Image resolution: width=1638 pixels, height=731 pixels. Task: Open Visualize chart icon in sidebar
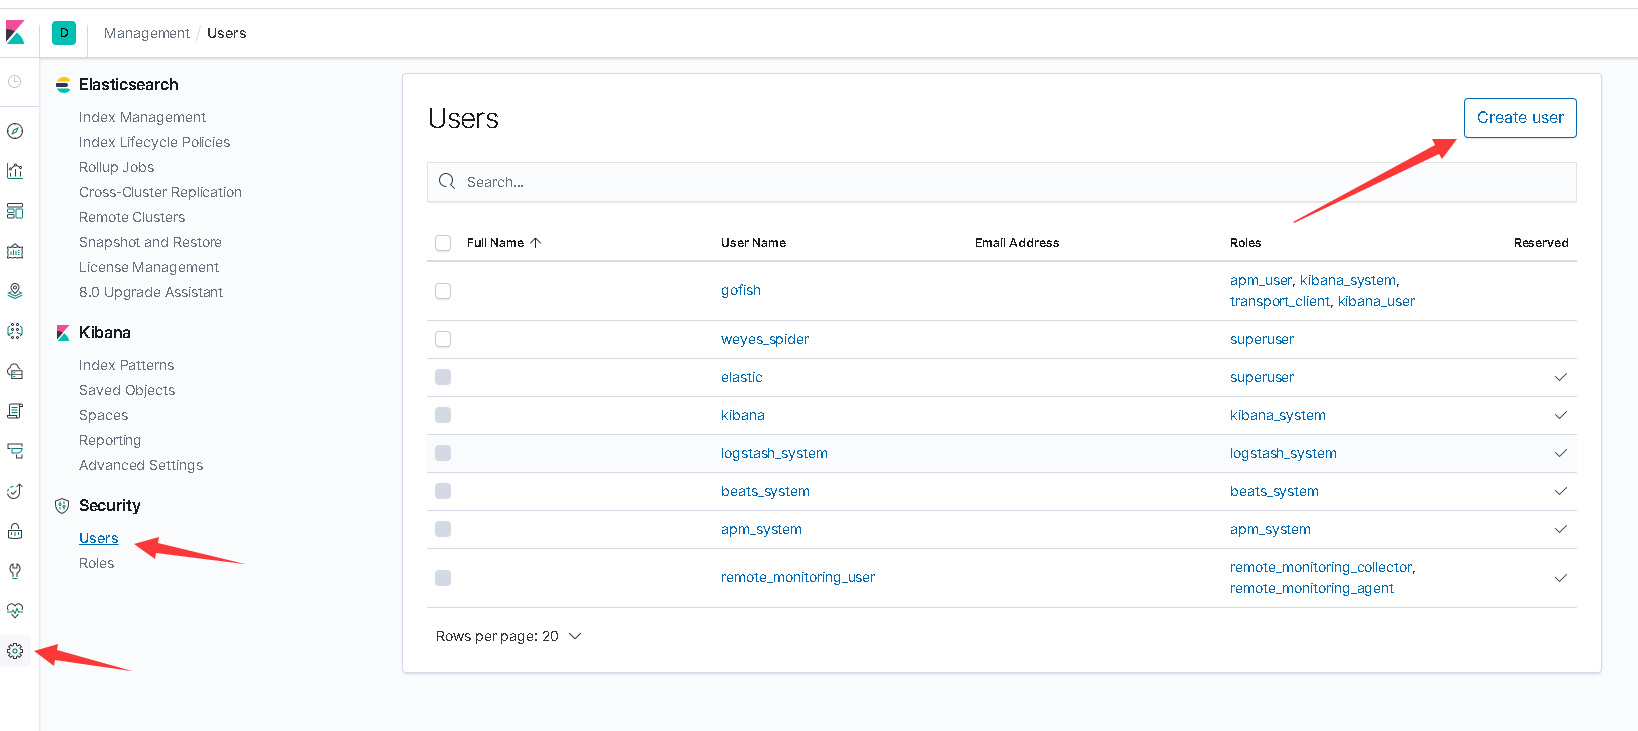tap(15, 171)
